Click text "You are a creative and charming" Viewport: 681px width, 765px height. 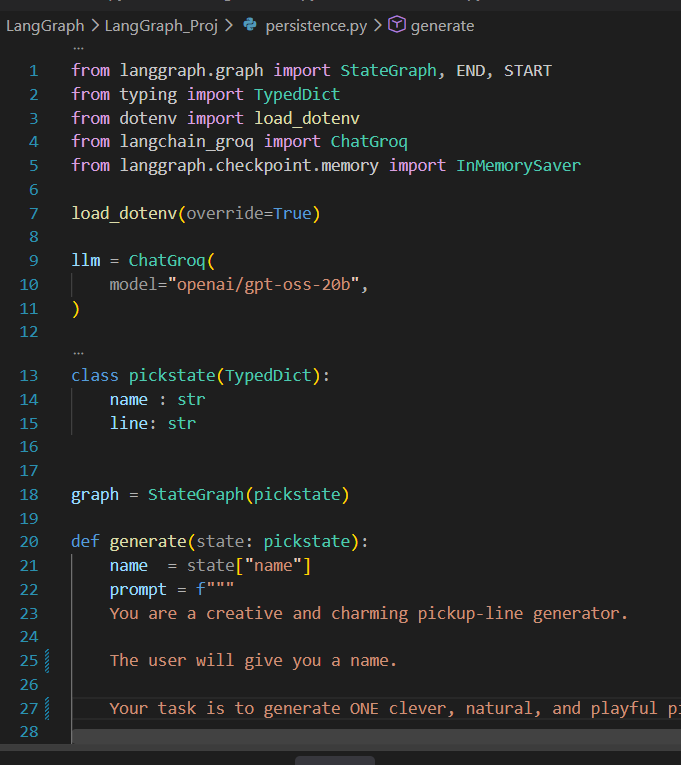(259, 614)
